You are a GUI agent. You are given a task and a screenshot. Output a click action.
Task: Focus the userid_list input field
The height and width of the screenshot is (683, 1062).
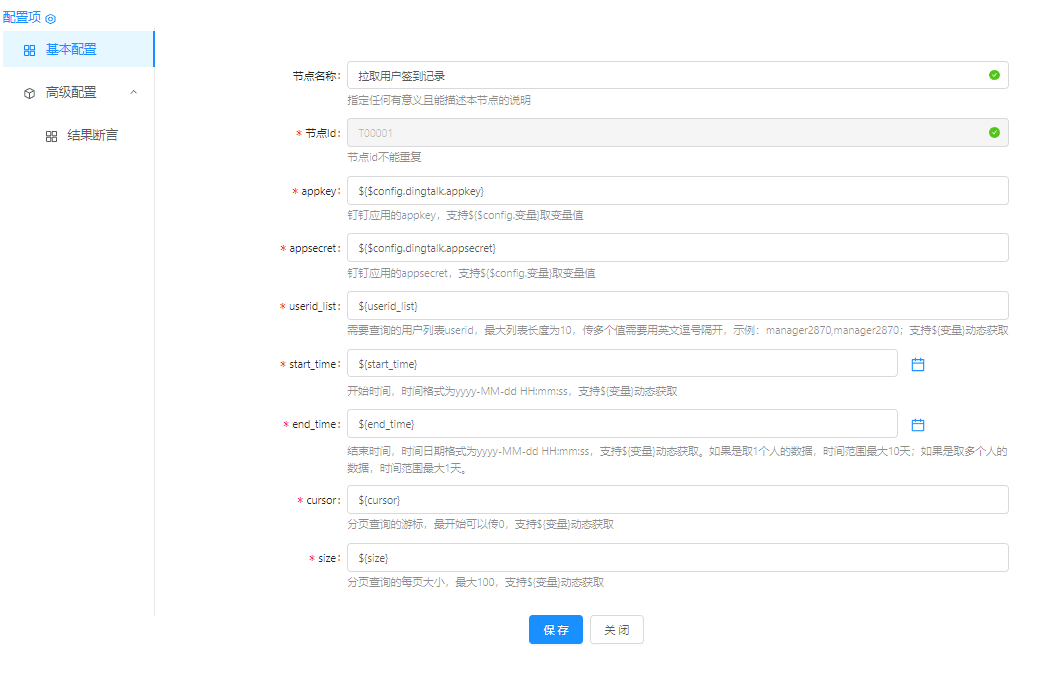pos(676,306)
